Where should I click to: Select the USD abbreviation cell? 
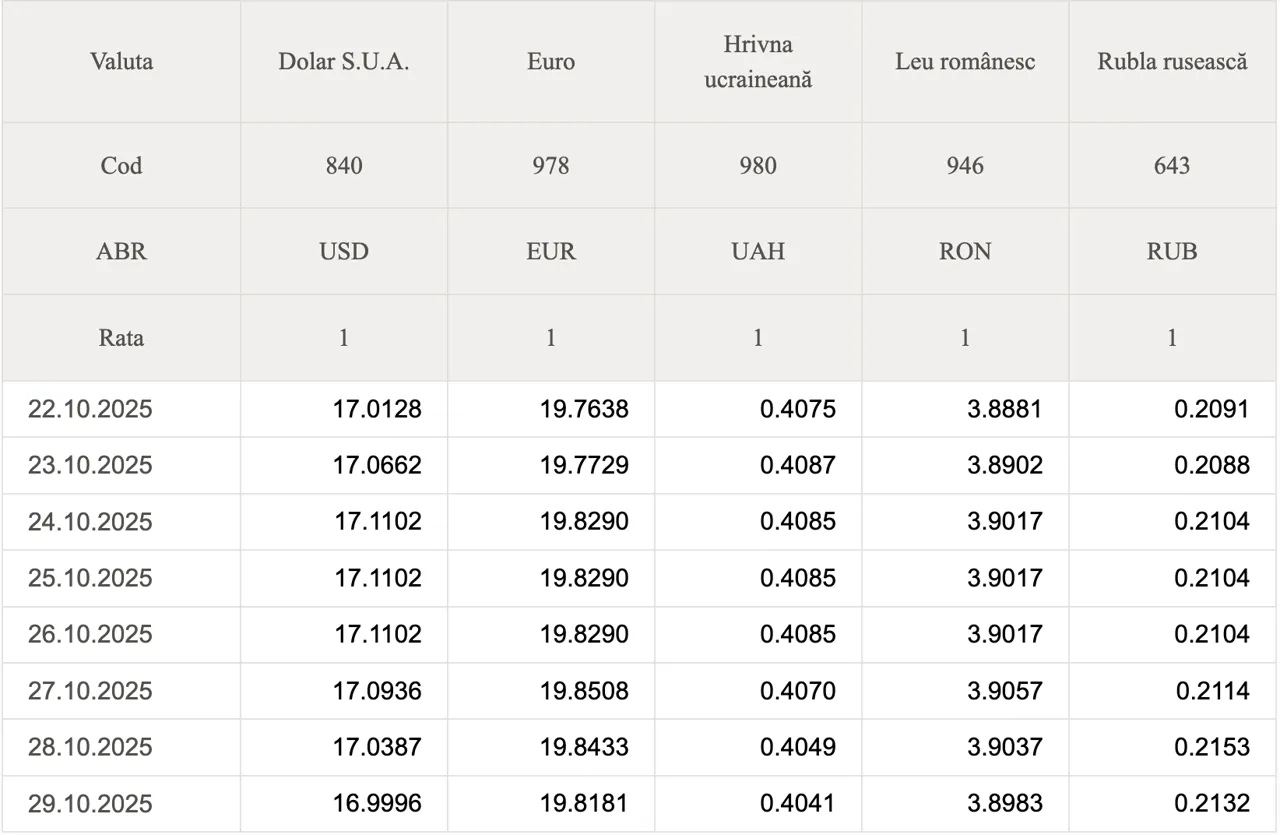[x=344, y=251]
